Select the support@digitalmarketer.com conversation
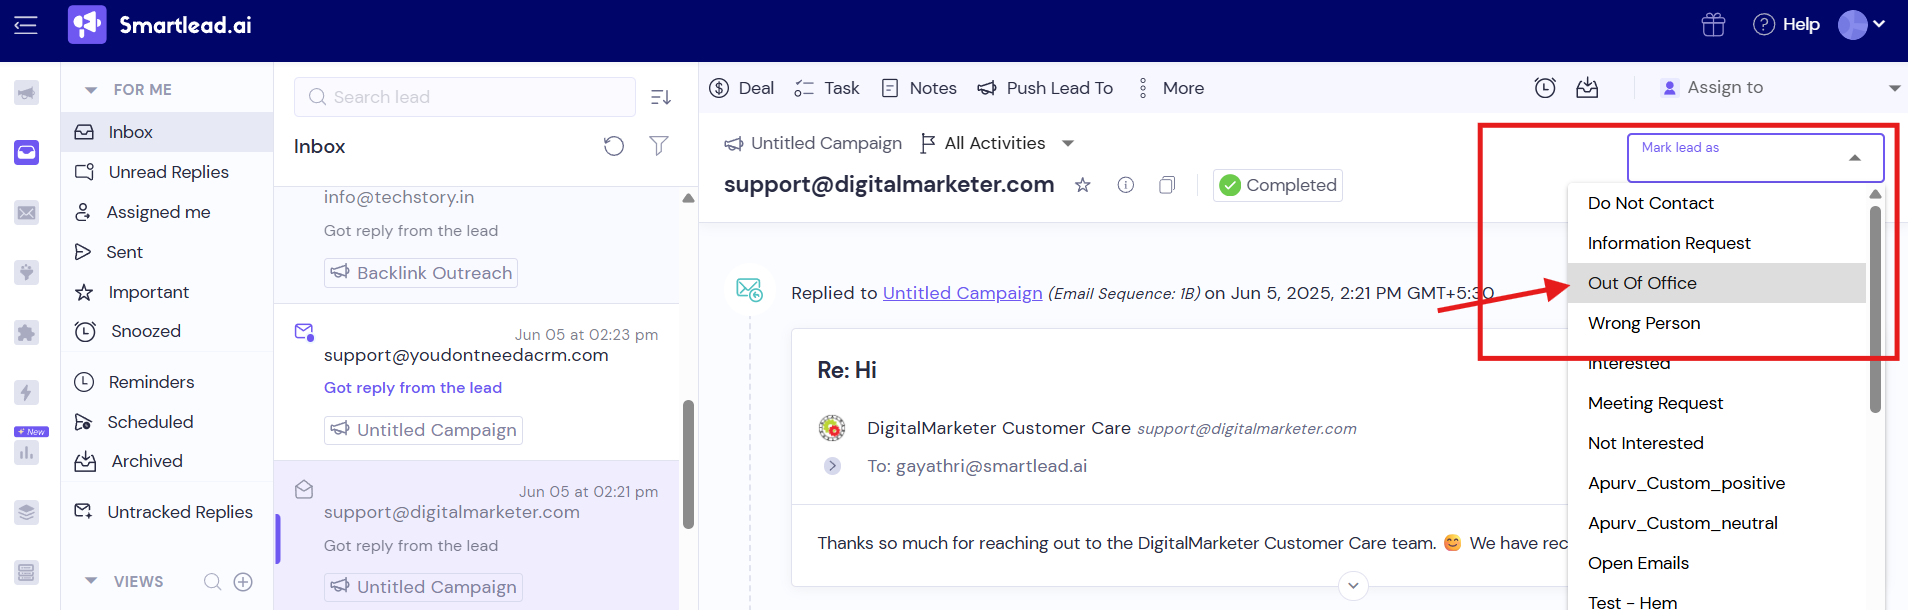This screenshot has height=610, width=1908. (x=476, y=536)
